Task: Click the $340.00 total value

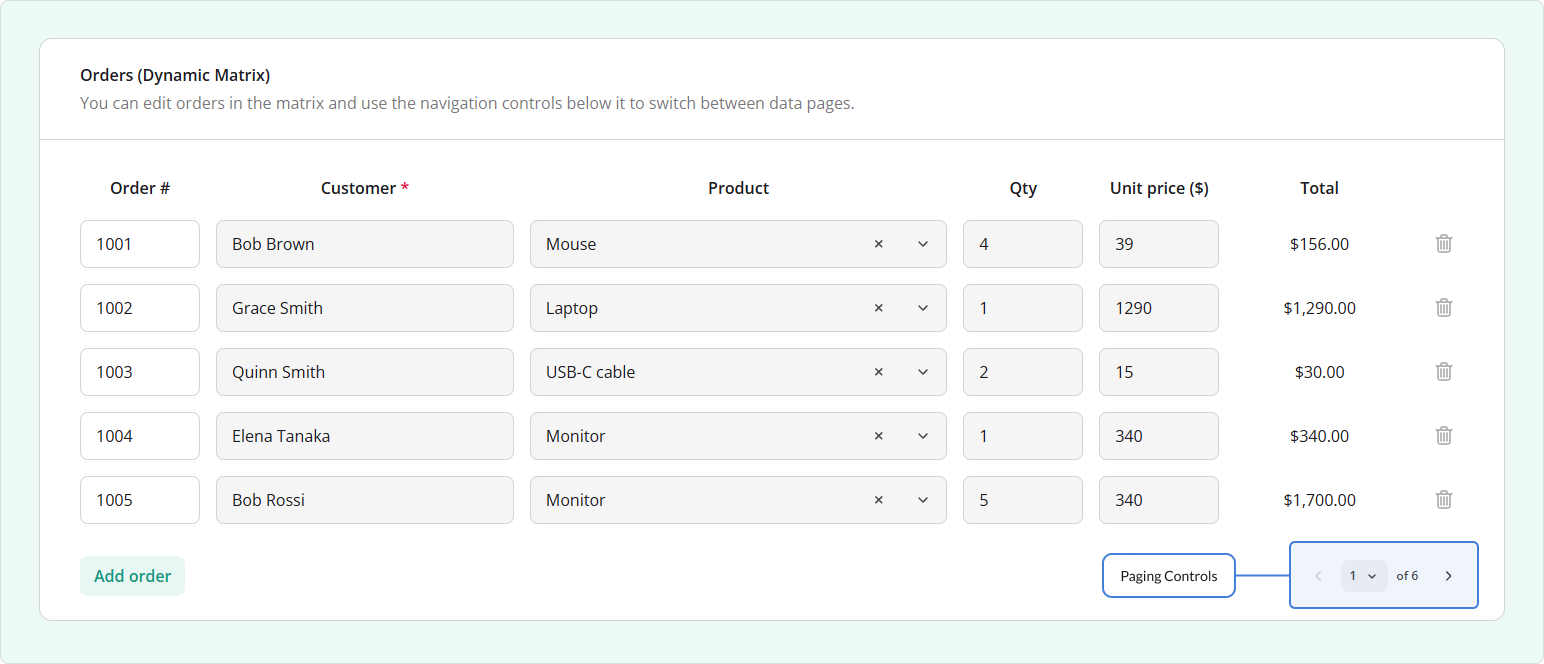Action: (1319, 436)
